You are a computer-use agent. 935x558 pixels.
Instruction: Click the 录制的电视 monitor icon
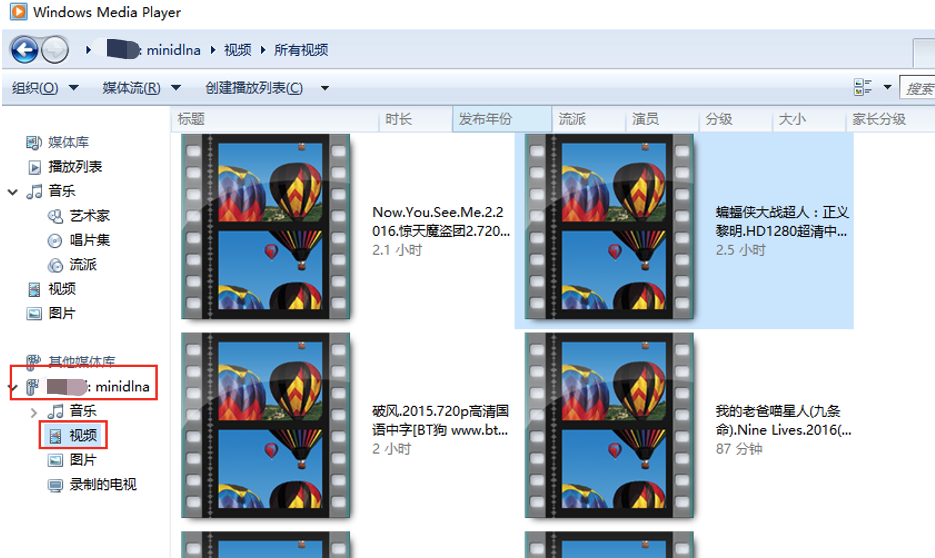(55, 485)
